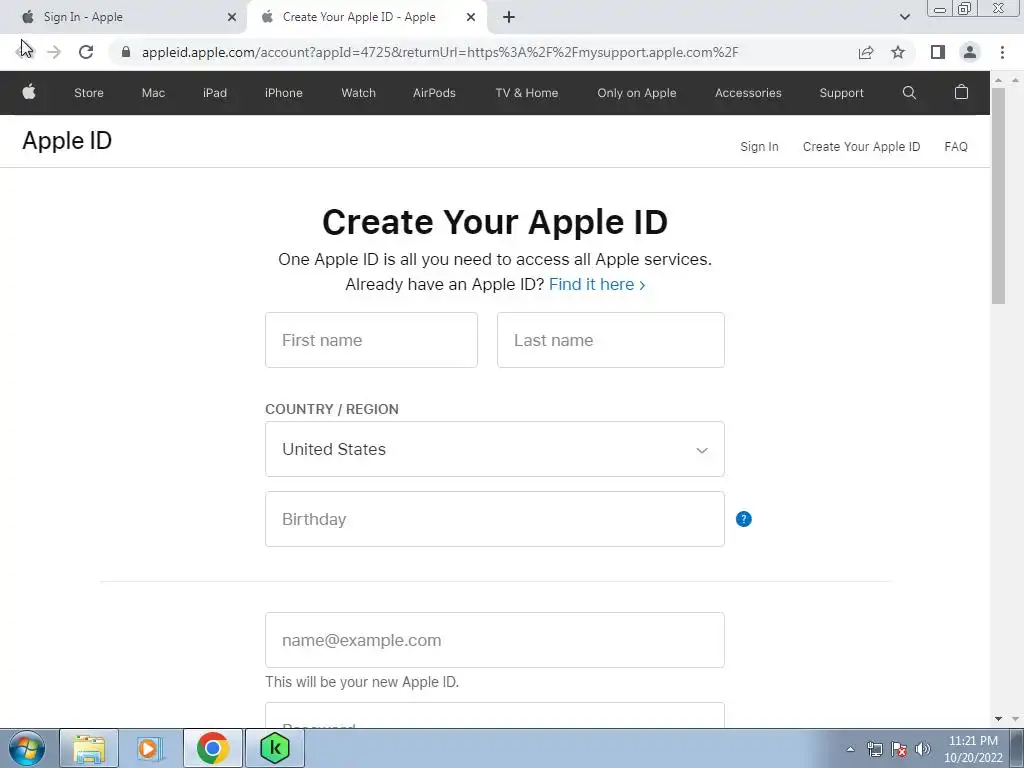Viewport: 1024px width, 768px height.
Task: Open the Watch menu item
Action: point(359,93)
